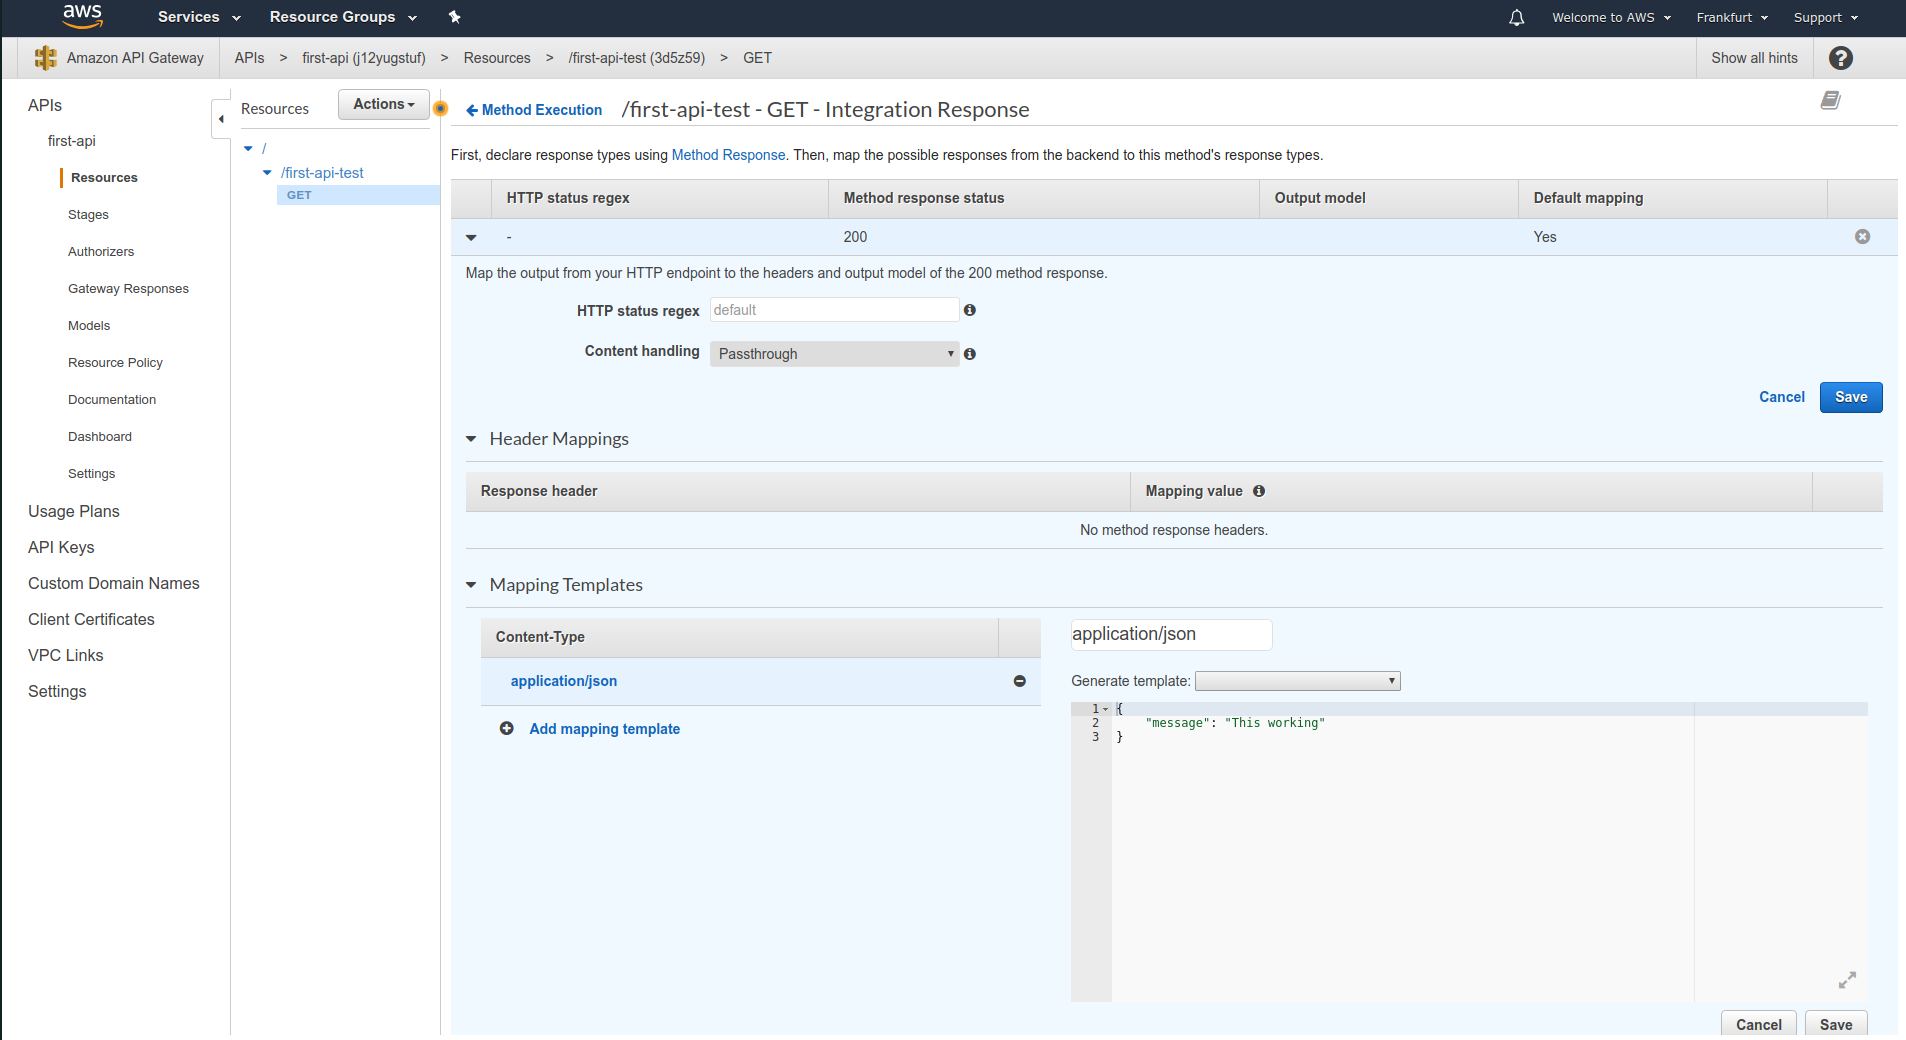This screenshot has width=1906, height=1040.
Task: Select application/json content type row
Action: [760, 681]
